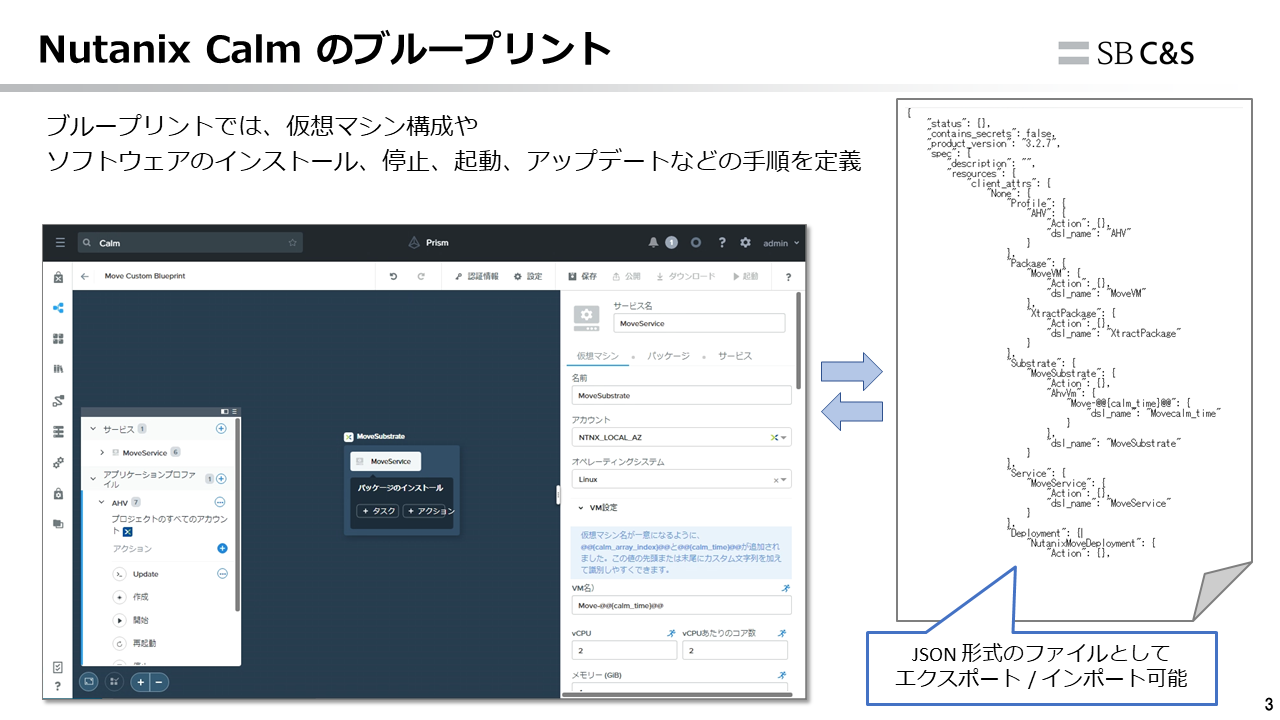Click the サービス名 field with MoveService
This screenshot has height=720, width=1280.
(x=700, y=323)
